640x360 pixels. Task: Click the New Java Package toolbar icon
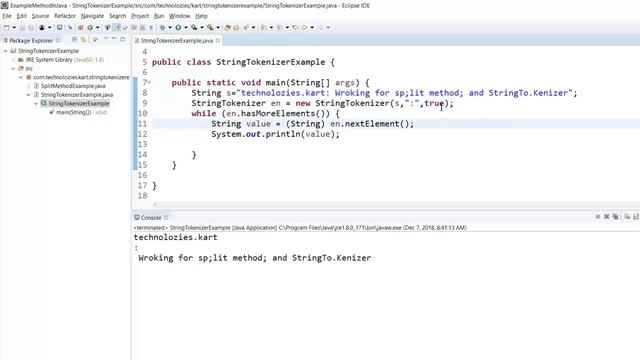click(81, 27)
